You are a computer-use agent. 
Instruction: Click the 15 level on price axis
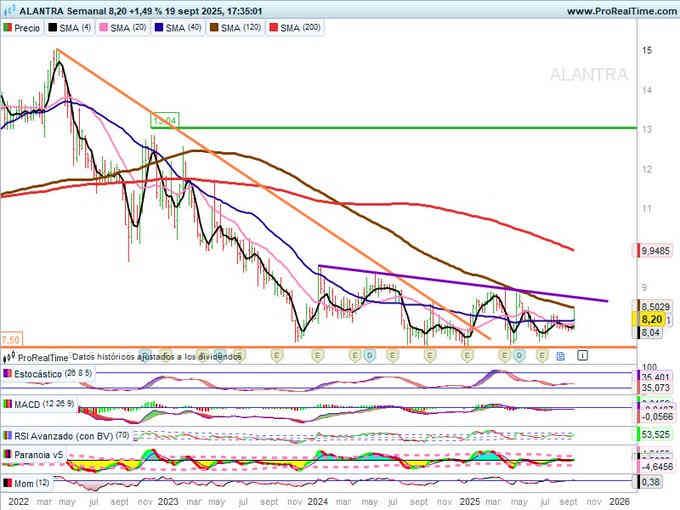tap(647, 50)
